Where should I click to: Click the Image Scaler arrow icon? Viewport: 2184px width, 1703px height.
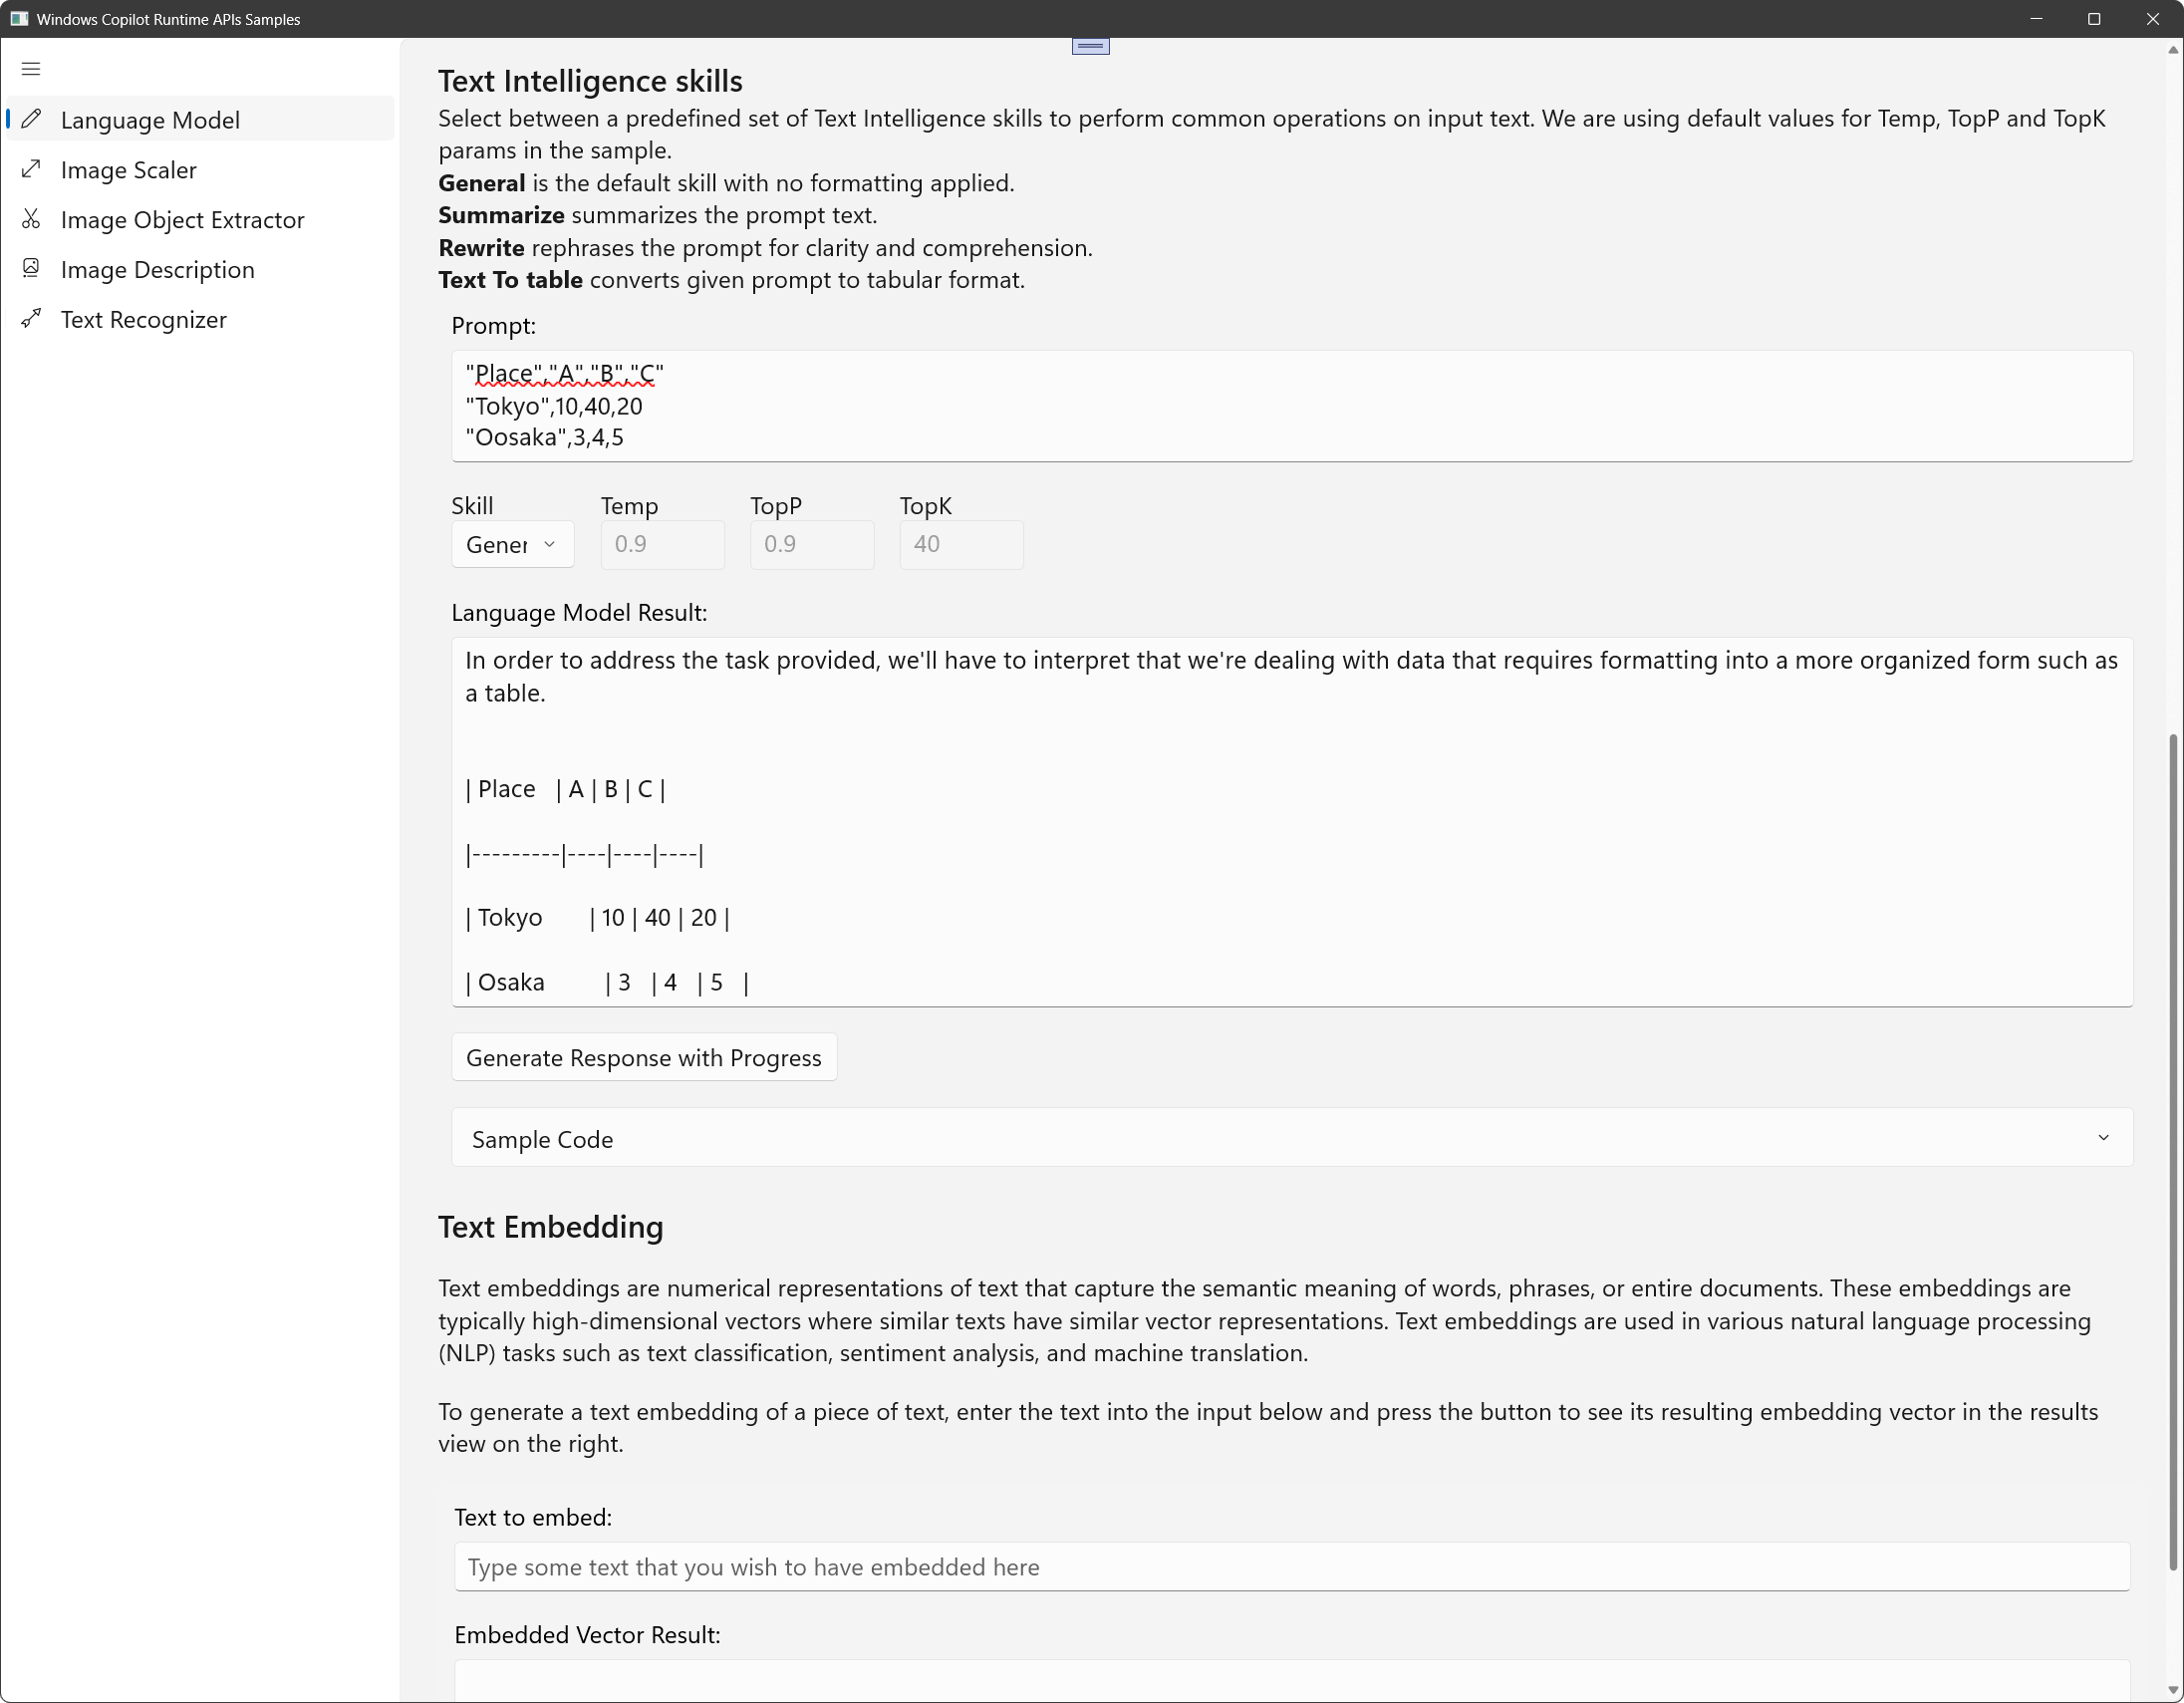coord(31,169)
